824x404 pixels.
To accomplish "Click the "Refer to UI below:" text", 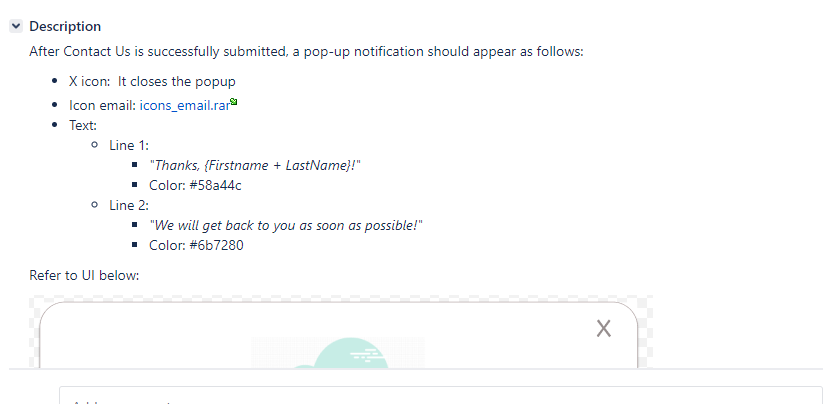I will (84, 275).
